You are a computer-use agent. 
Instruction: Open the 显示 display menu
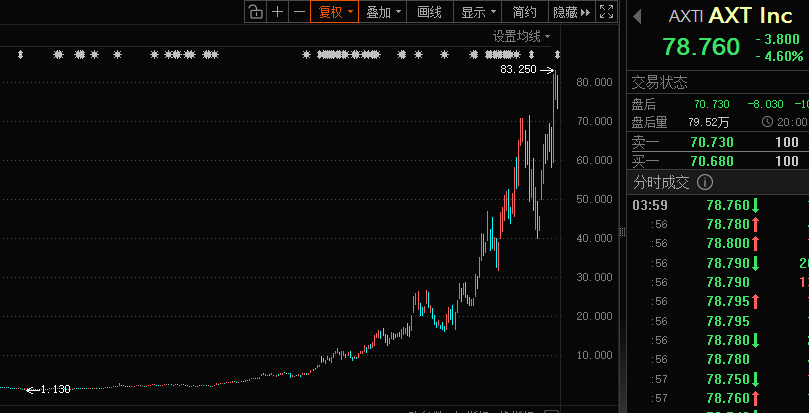(478, 12)
